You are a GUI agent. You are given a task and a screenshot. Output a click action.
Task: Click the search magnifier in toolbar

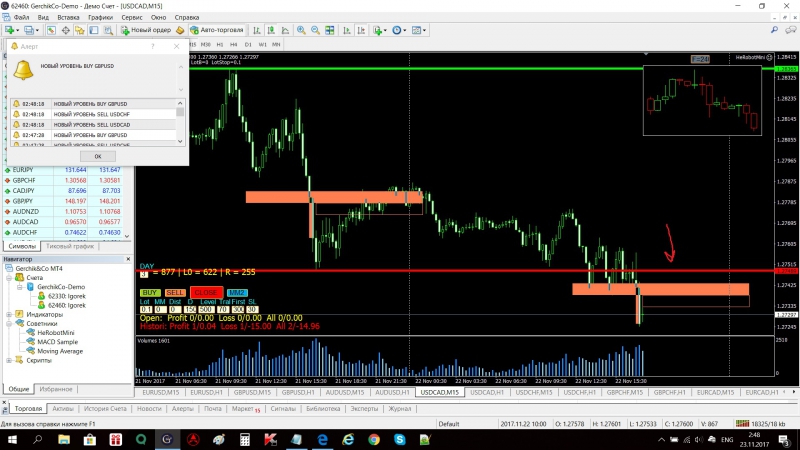pyautogui.click(x=774, y=30)
